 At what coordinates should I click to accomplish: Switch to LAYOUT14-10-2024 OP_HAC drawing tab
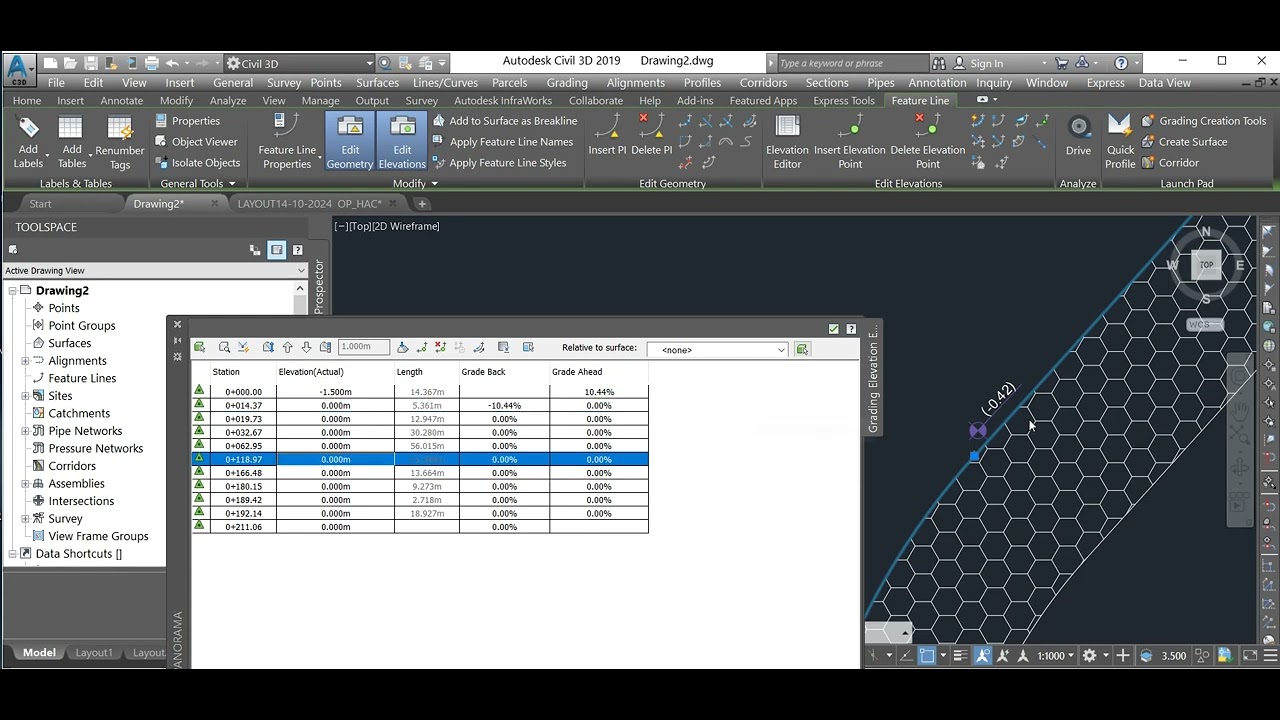[x=309, y=204]
